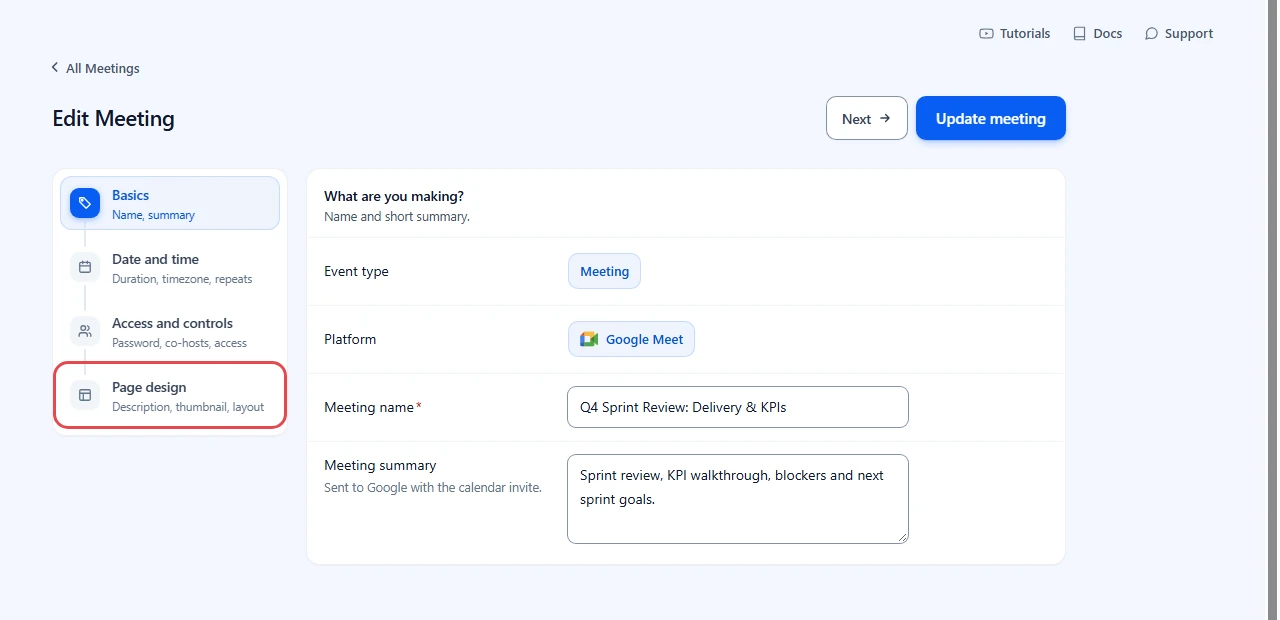Viewport: 1280px width, 620px height.
Task: Click the Meeting summary label
Action: pyautogui.click(x=380, y=465)
